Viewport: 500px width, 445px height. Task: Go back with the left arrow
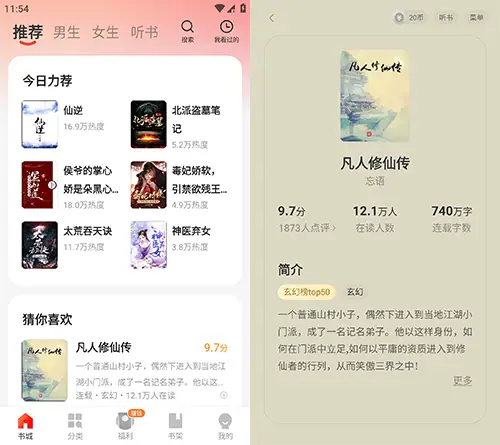[272, 18]
